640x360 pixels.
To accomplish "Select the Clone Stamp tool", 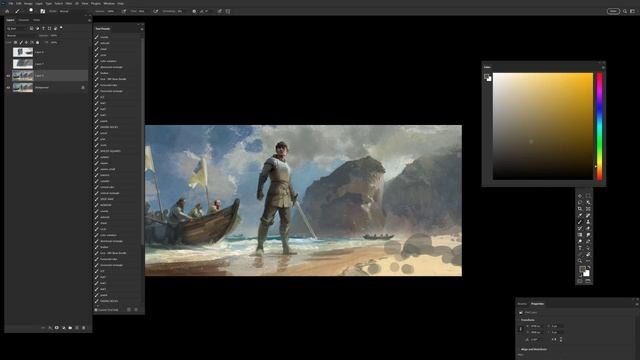I will pyautogui.click(x=588, y=222).
